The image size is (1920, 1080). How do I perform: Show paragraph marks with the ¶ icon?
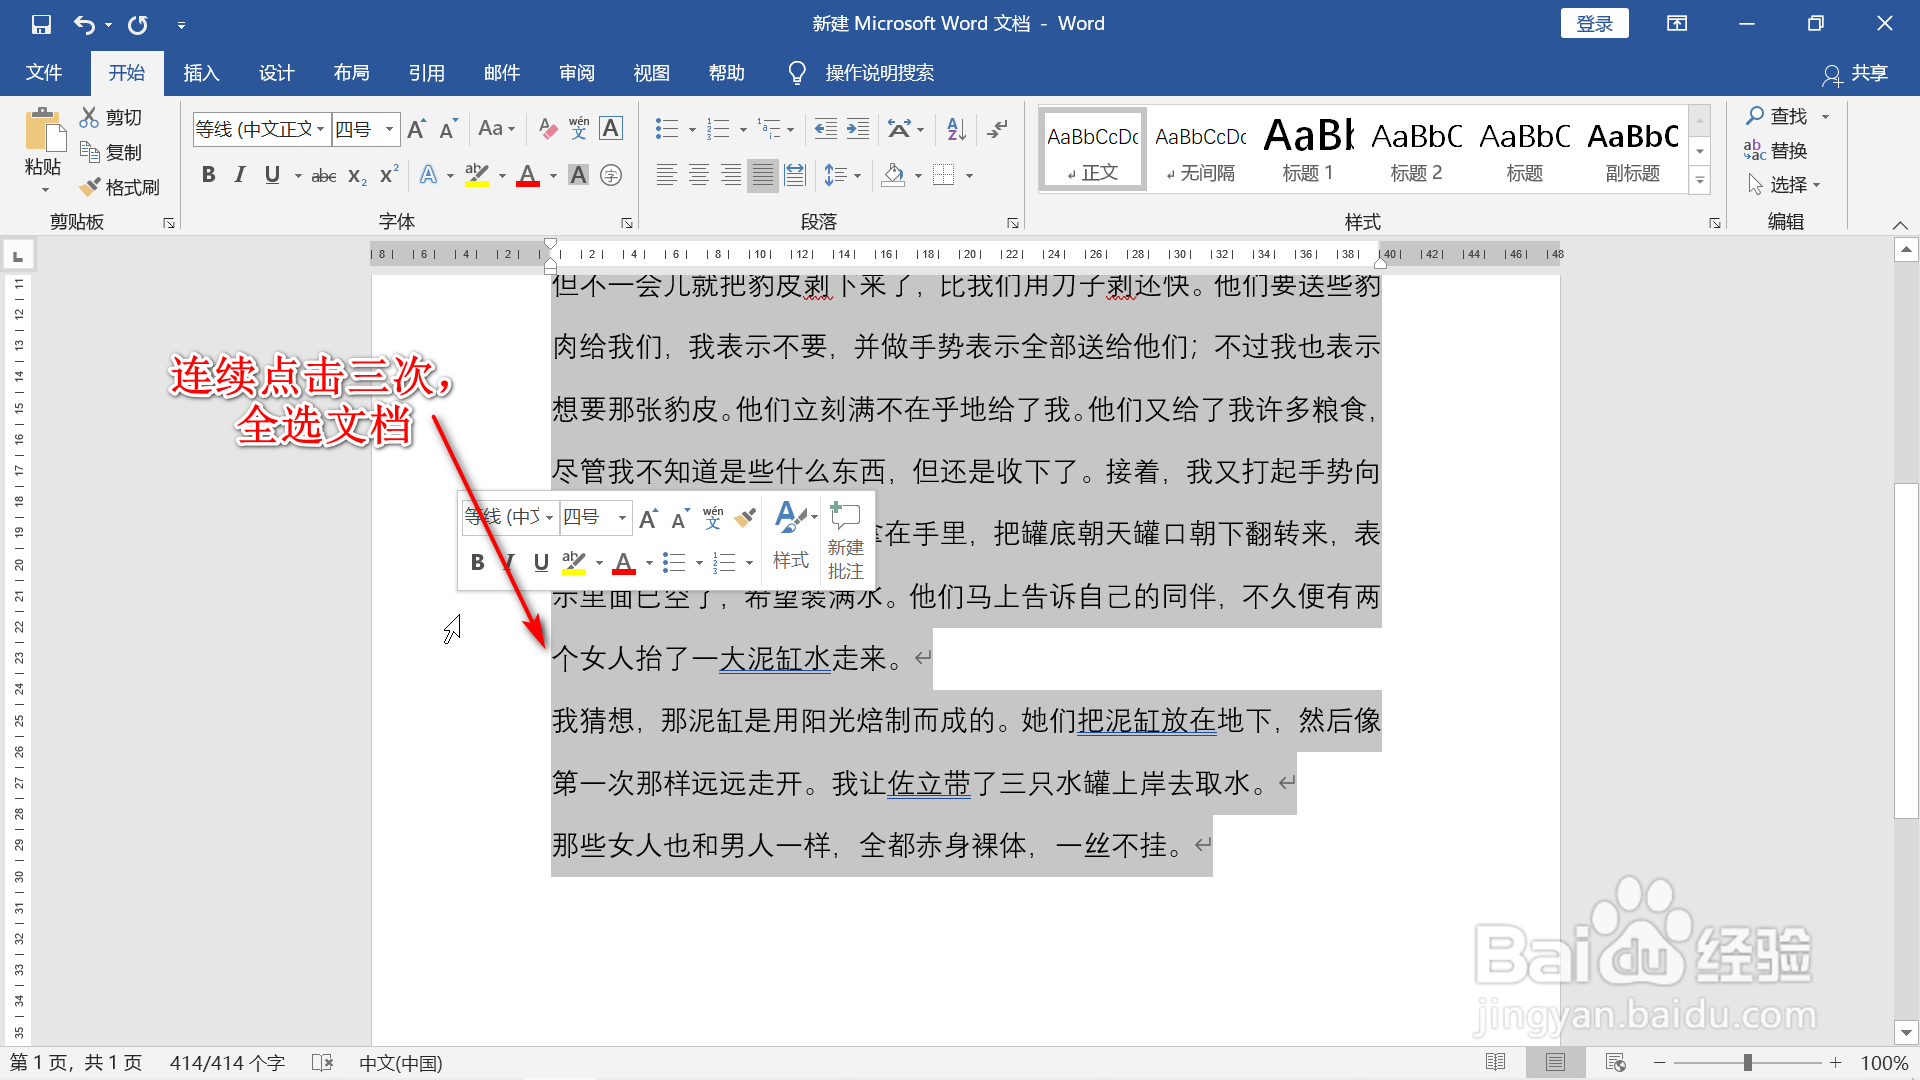pos(997,128)
